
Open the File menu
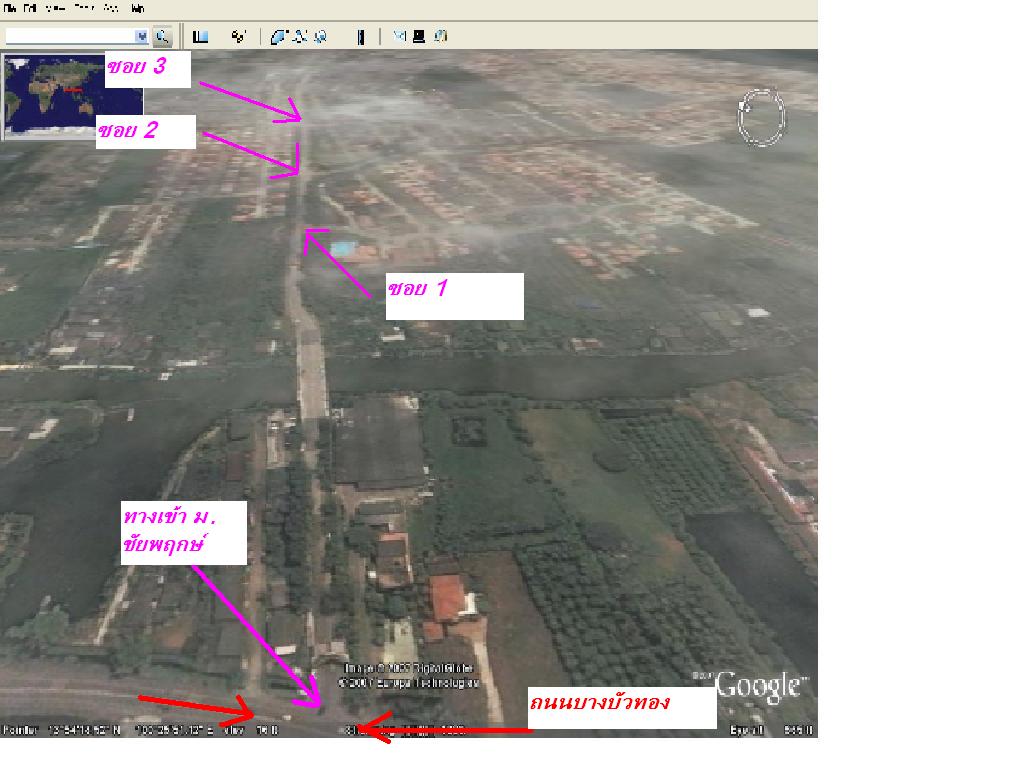9,8
